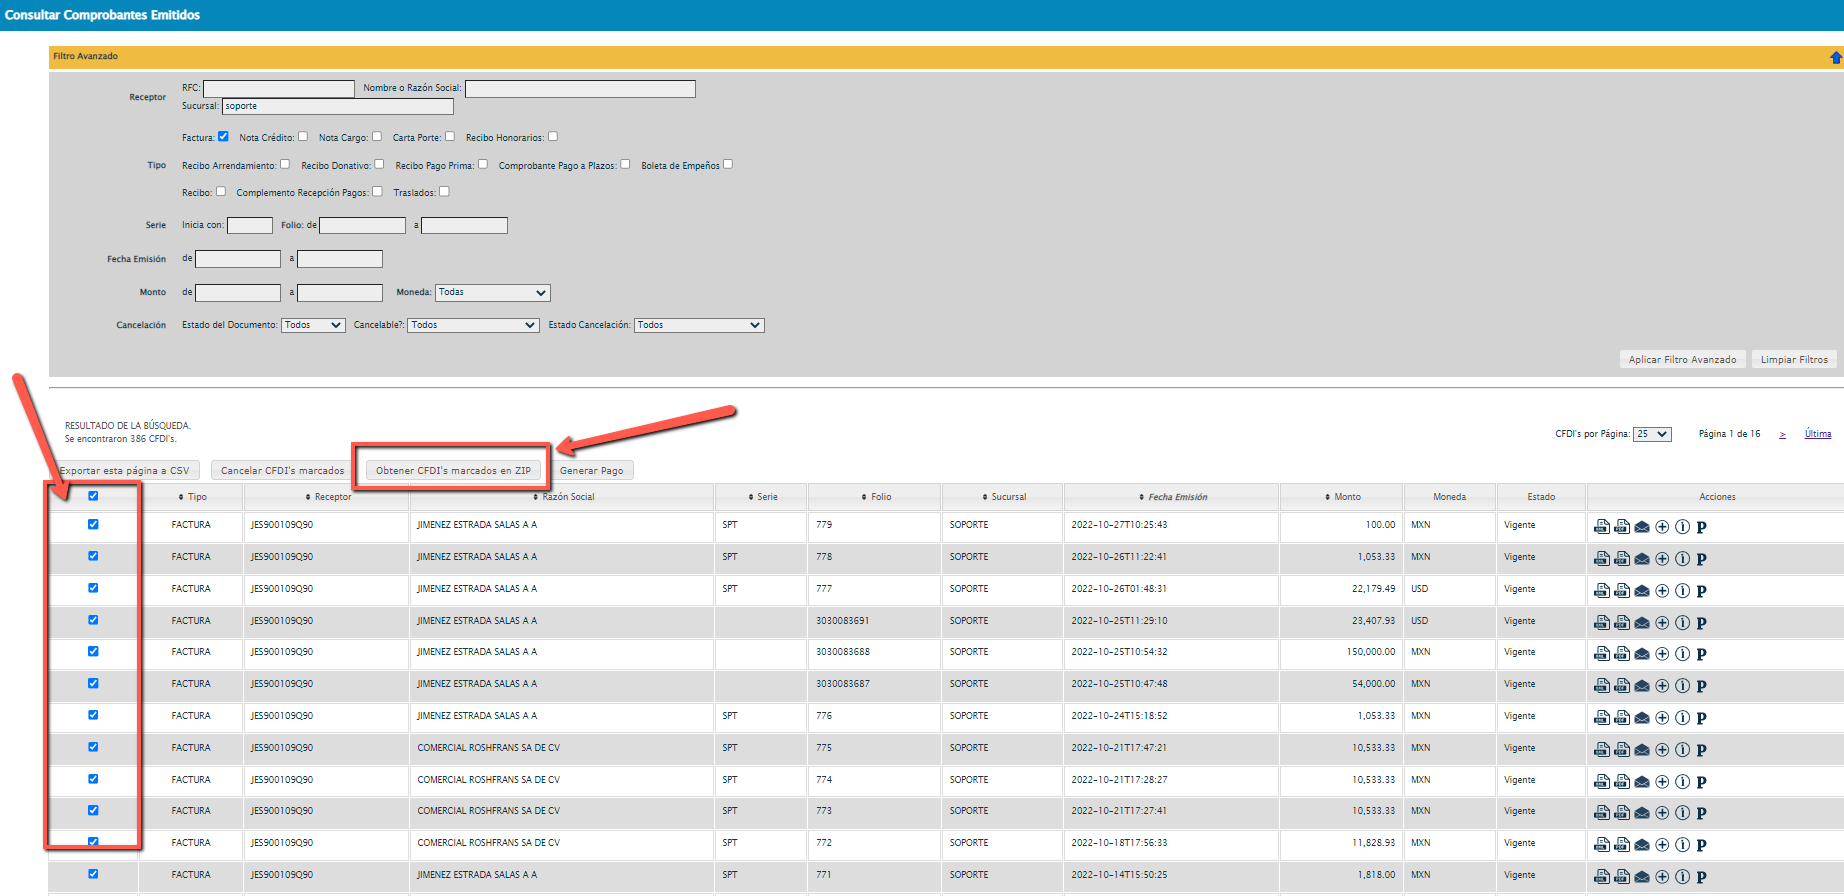Viewport: 1844px width, 896px height.
Task: Click the Sucursal input field
Action: click(x=337, y=106)
